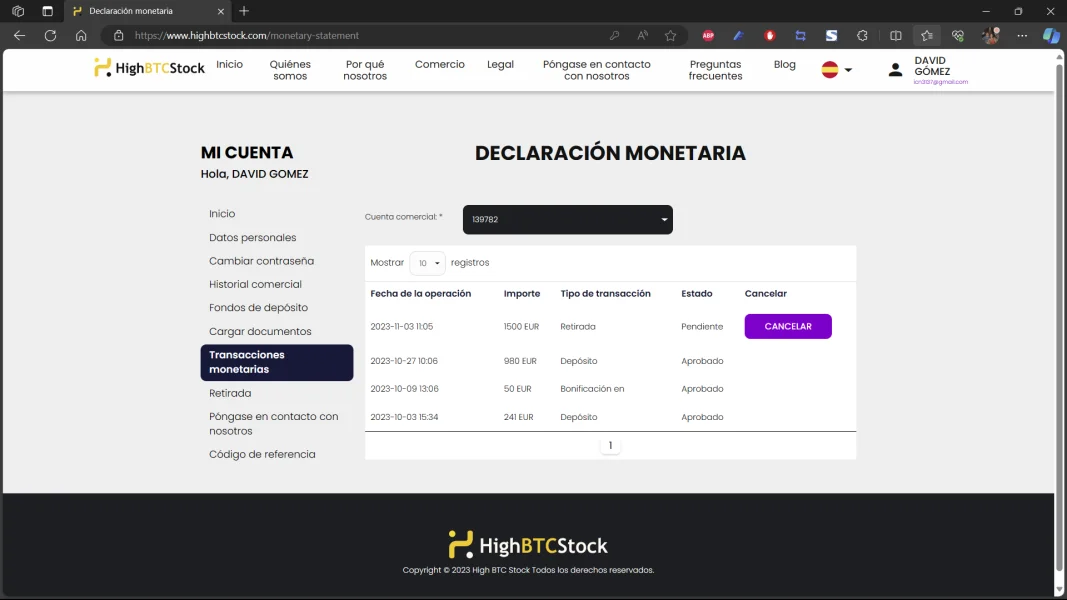The height and width of the screenshot is (600, 1067).
Task: Click the browser Extensions puzzle icon
Action: (x=862, y=35)
